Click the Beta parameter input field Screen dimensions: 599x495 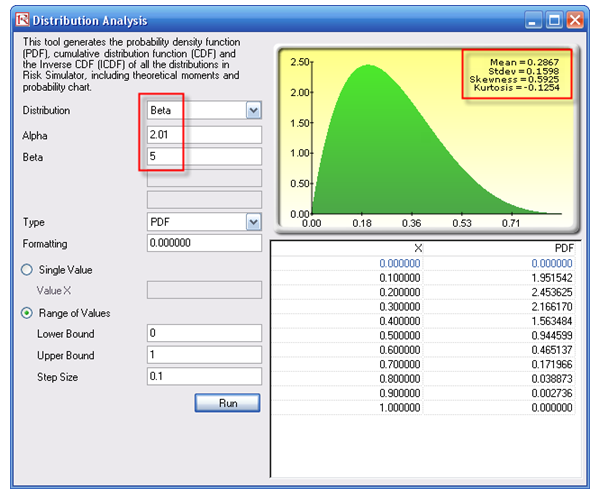pyautogui.click(x=204, y=156)
